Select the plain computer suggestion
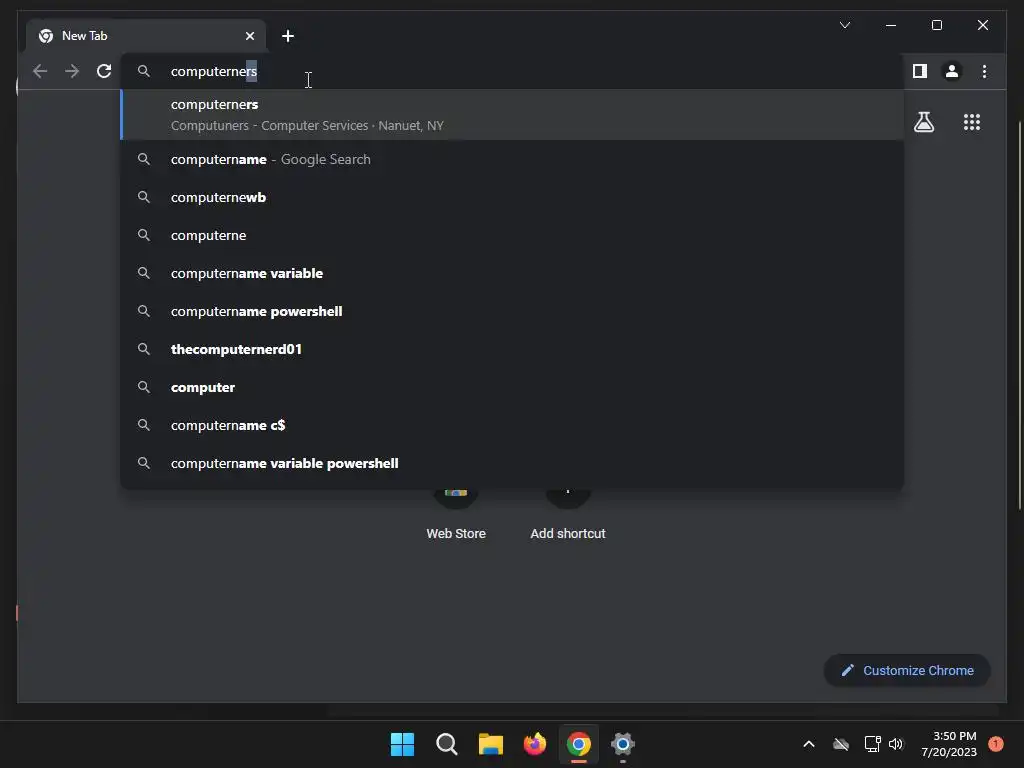This screenshot has width=1024, height=768. [x=513, y=387]
